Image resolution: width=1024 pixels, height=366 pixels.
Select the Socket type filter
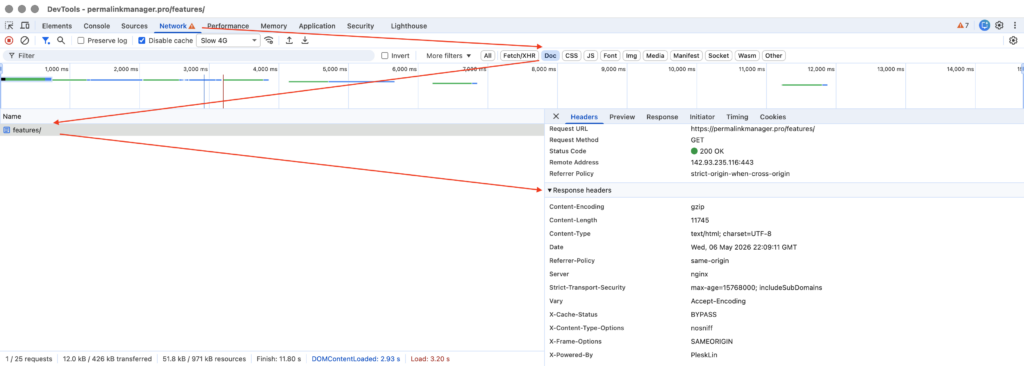point(718,56)
